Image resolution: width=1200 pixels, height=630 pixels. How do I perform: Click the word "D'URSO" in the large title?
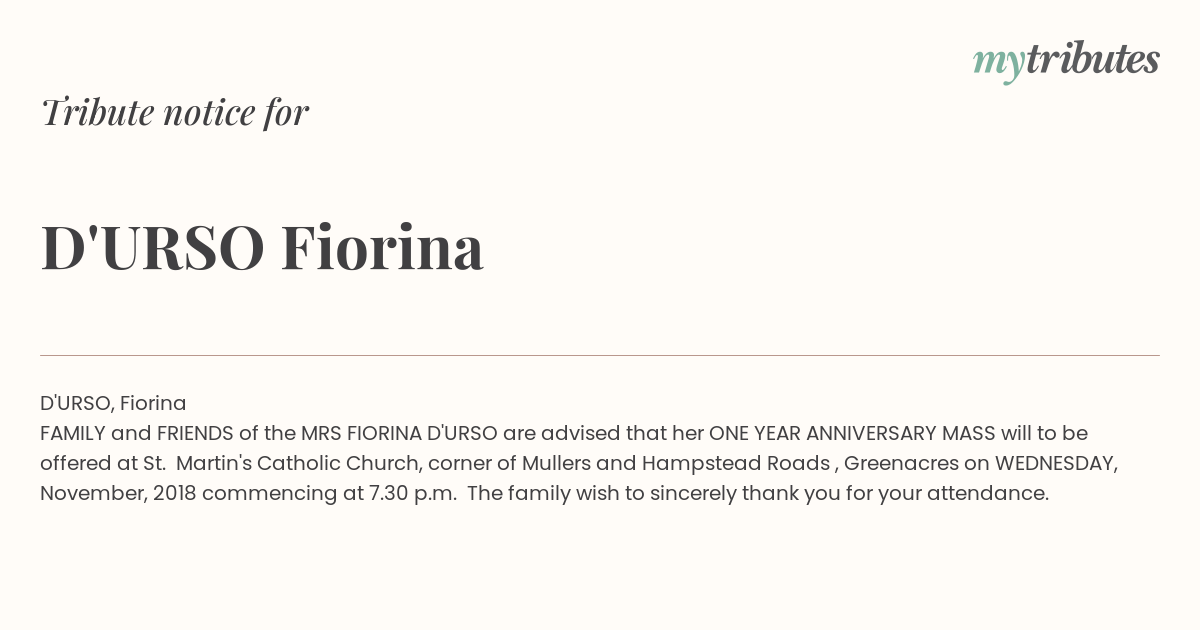point(153,247)
